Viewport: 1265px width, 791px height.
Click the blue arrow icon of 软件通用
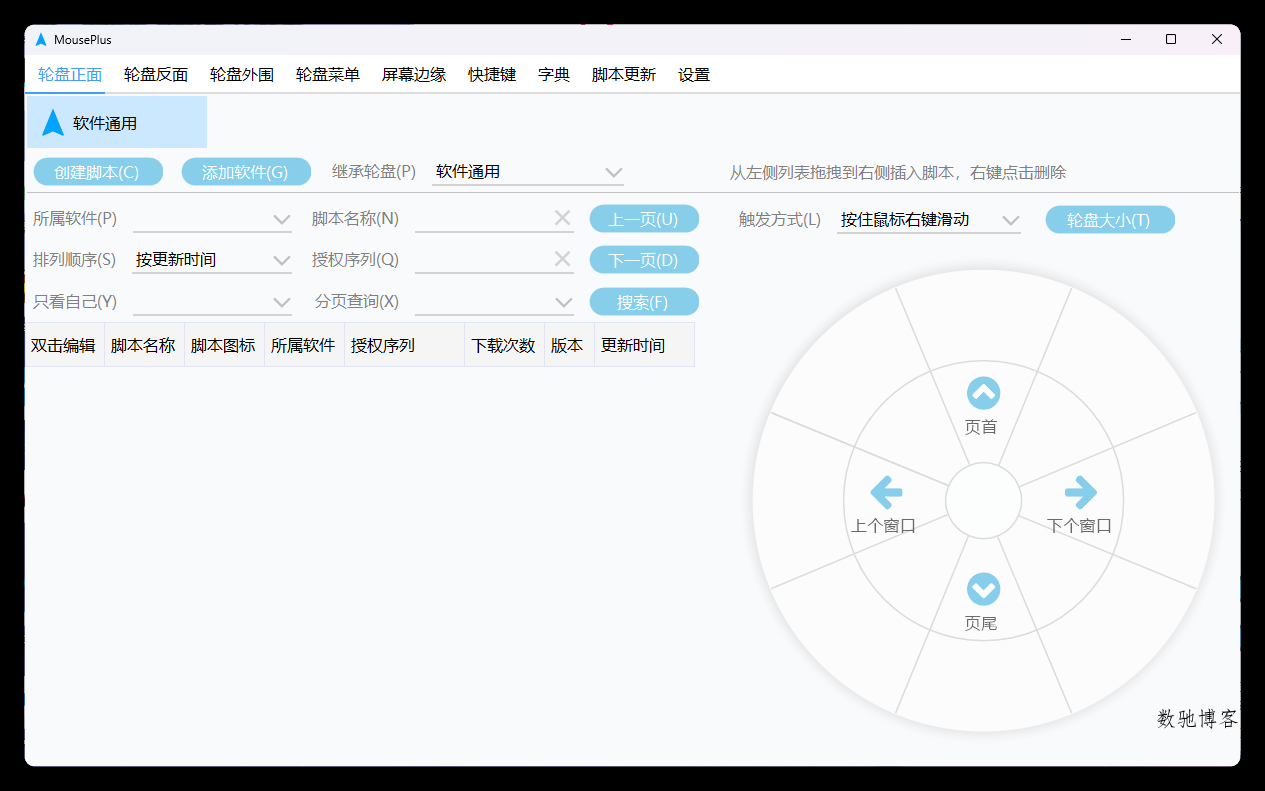53,123
